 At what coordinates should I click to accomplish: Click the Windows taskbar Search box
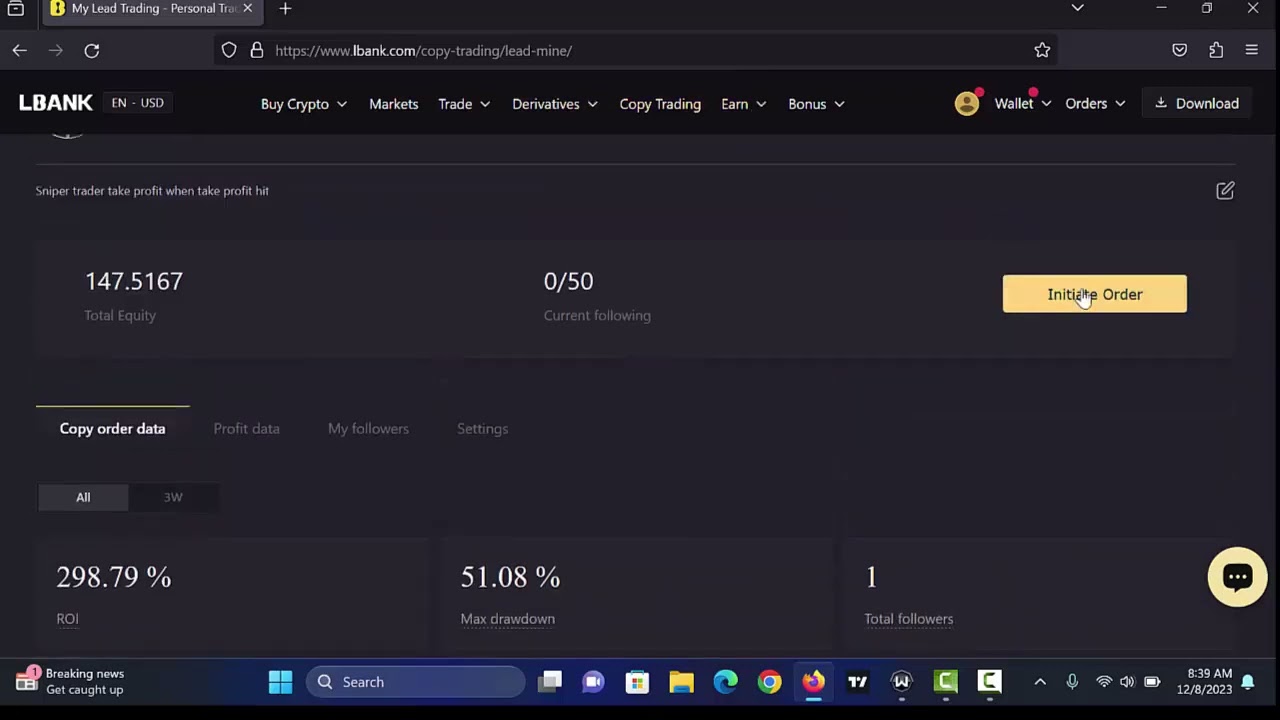click(416, 682)
